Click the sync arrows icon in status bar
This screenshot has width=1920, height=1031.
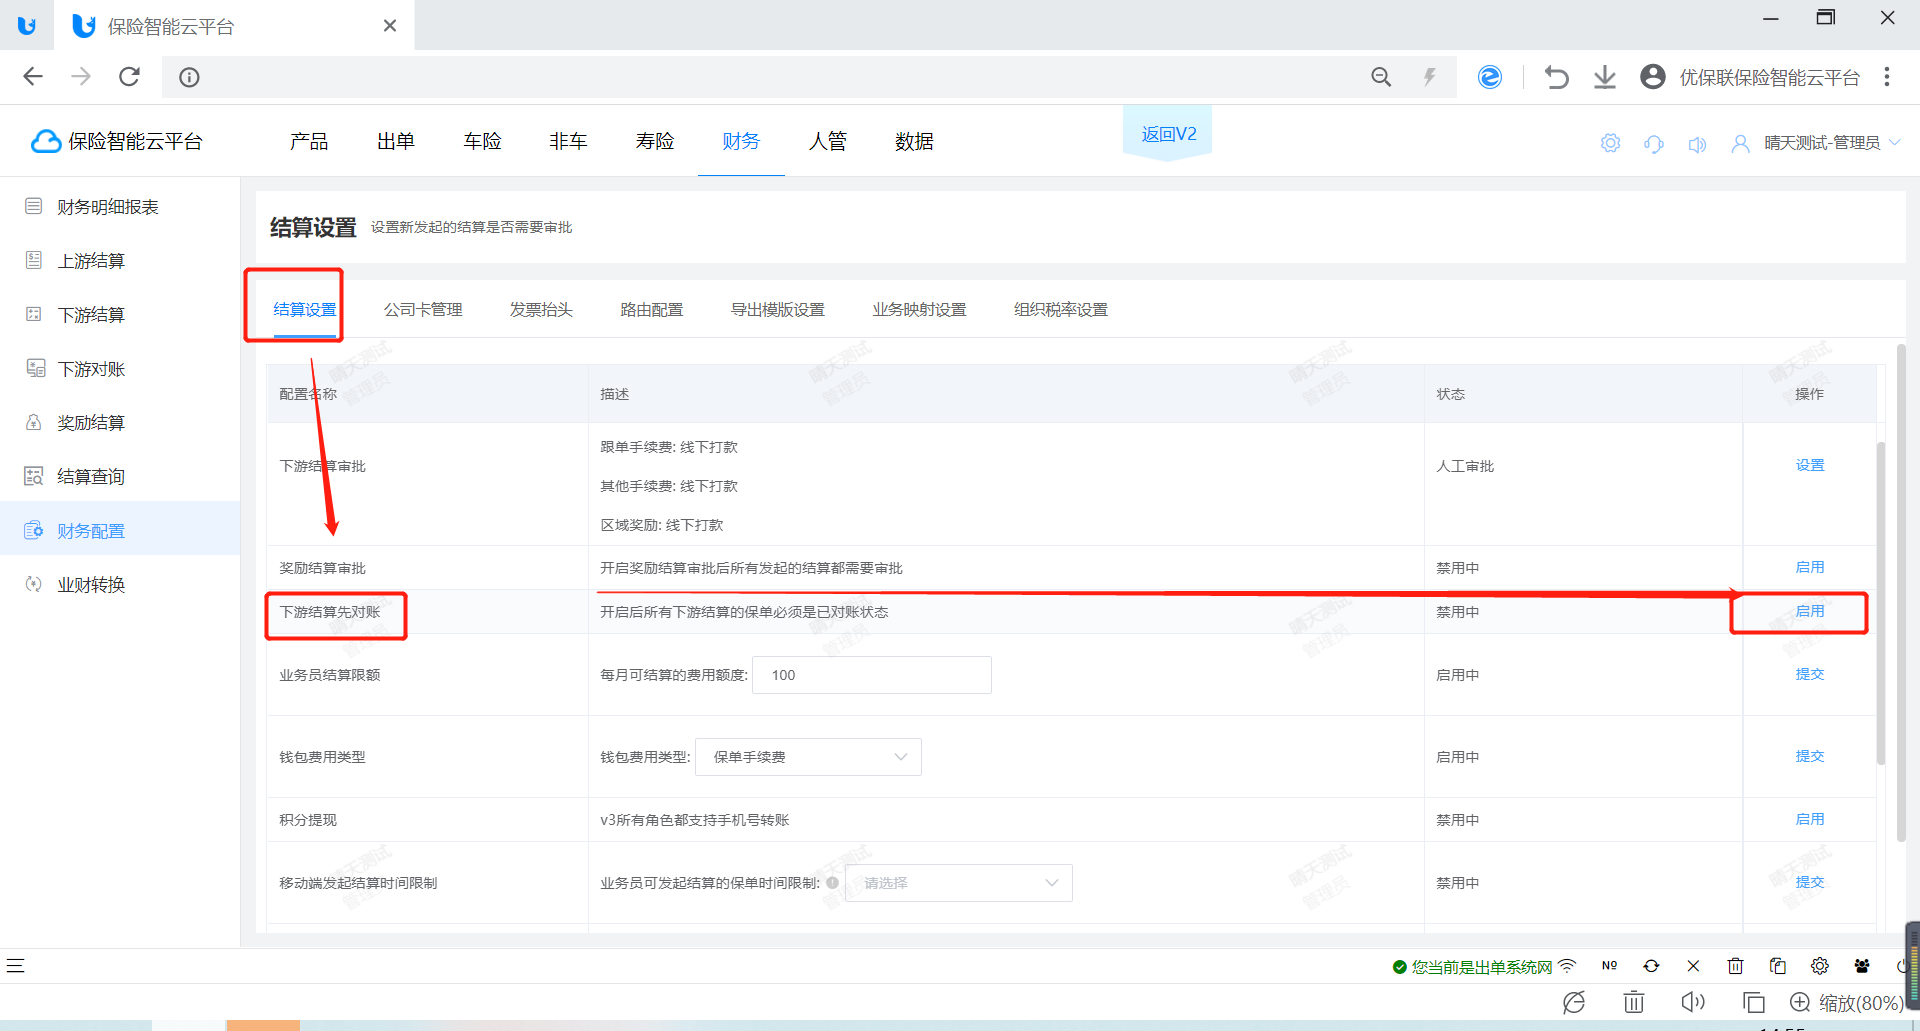click(1651, 966)
